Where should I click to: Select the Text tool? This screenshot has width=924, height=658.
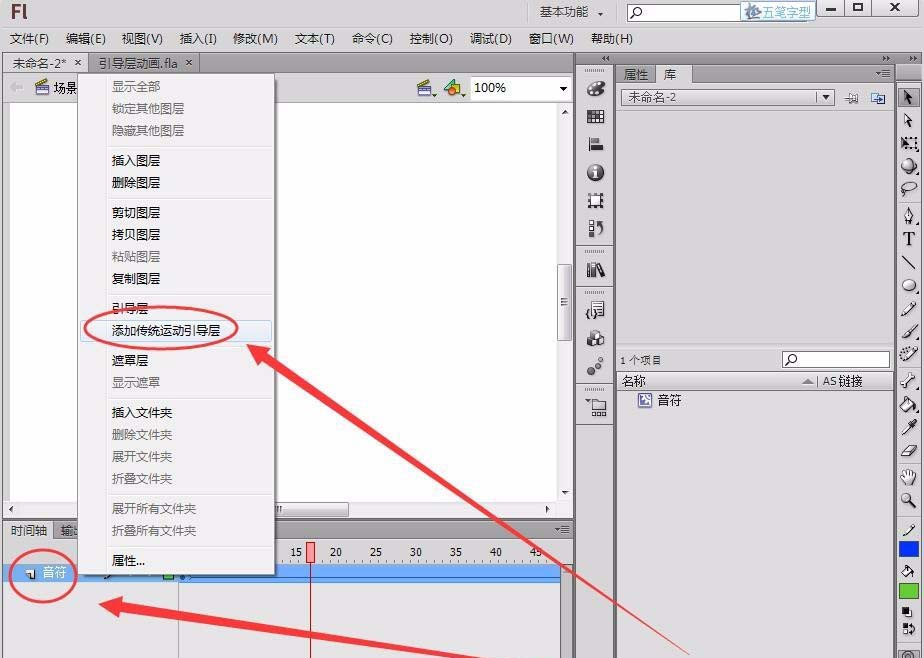coord(908,239)
